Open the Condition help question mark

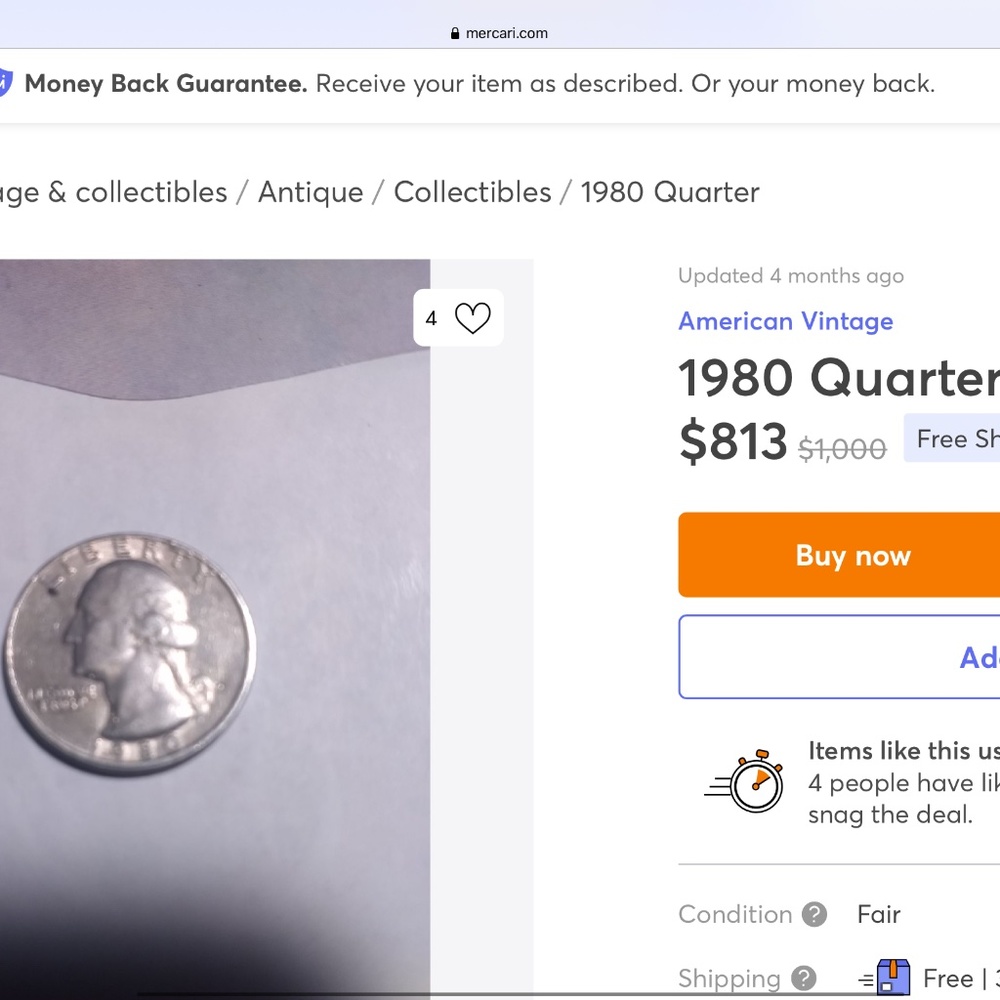tap(815, 914)
